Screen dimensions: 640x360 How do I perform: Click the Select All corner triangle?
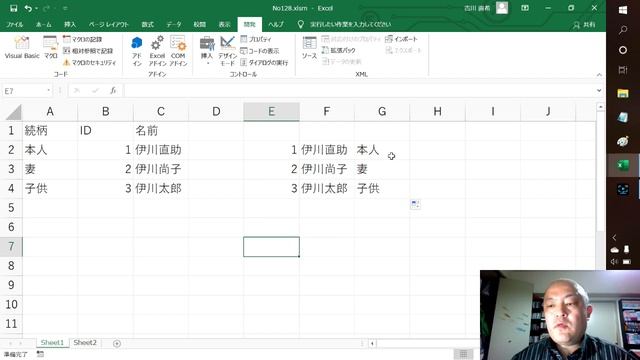(x=13, y=112)
